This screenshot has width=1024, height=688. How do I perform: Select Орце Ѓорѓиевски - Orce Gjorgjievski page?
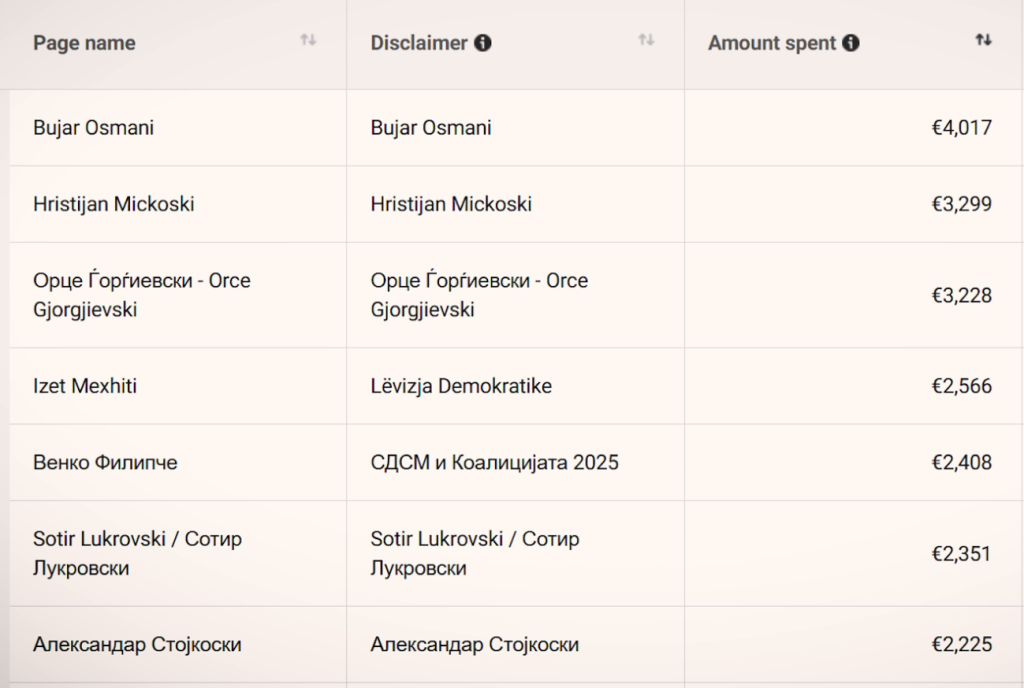(x=141, y=295)
